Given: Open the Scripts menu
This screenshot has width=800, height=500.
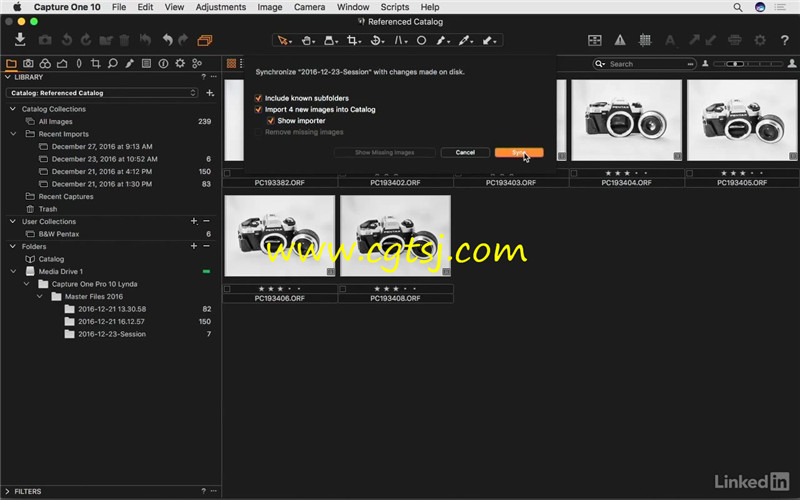Looking at the screenshot, I should pyautogui.click(x=395, y=7).
